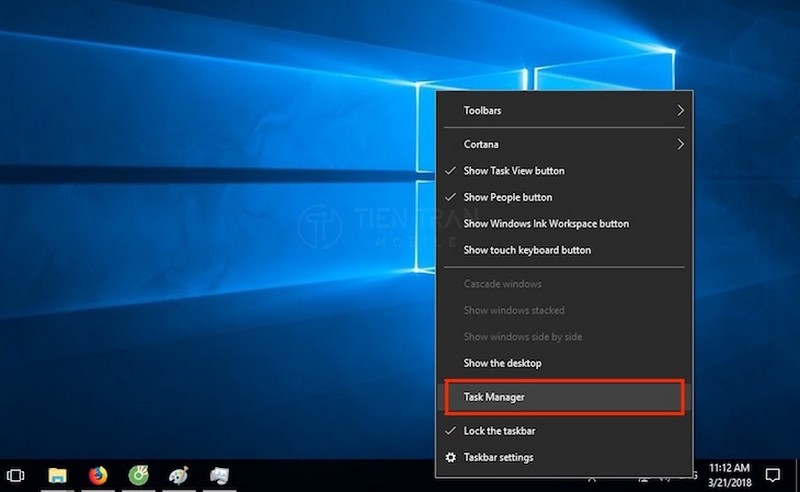Click the Task View button on taskbar

[16, 473]
